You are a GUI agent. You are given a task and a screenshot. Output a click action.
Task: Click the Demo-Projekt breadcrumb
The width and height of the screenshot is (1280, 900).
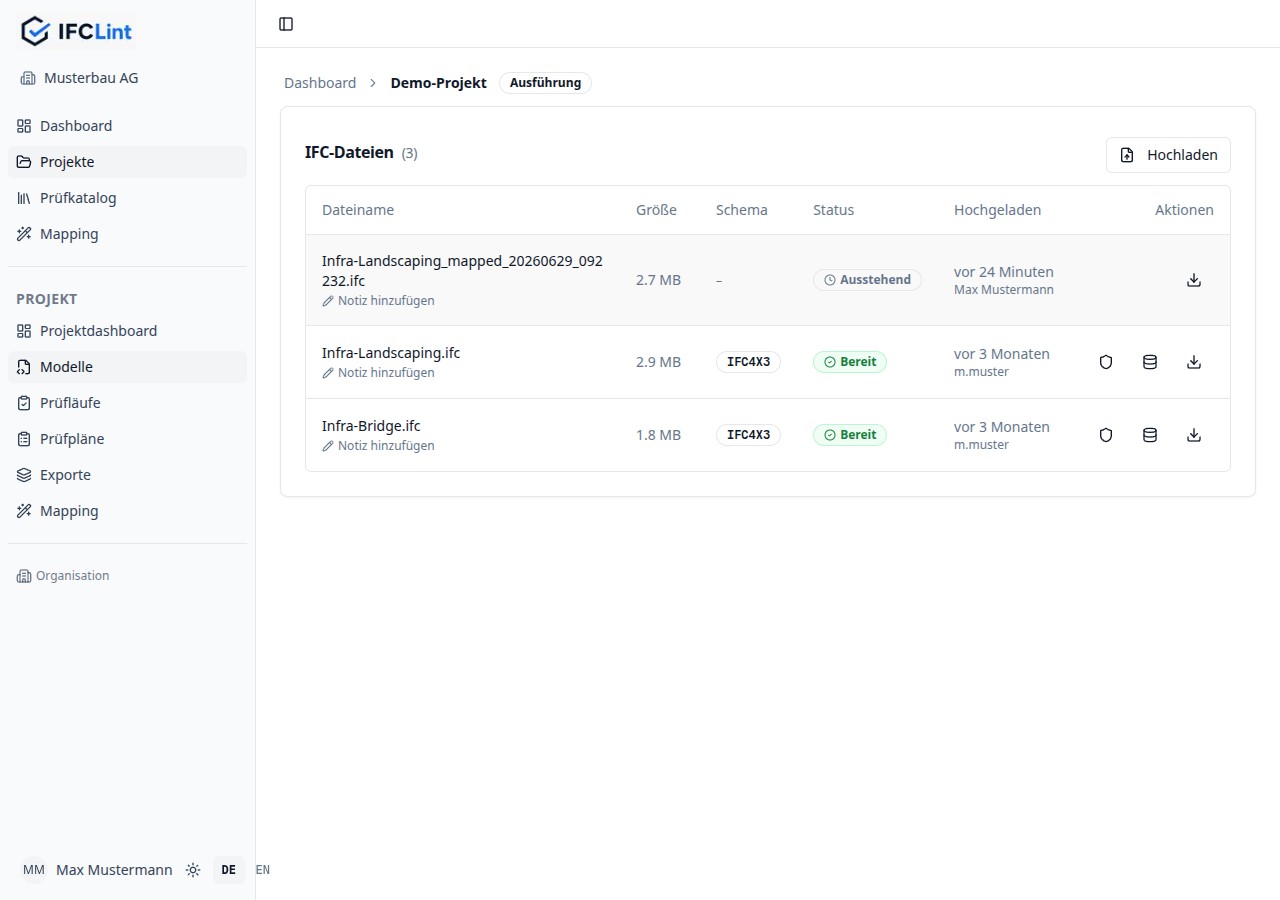438,83
